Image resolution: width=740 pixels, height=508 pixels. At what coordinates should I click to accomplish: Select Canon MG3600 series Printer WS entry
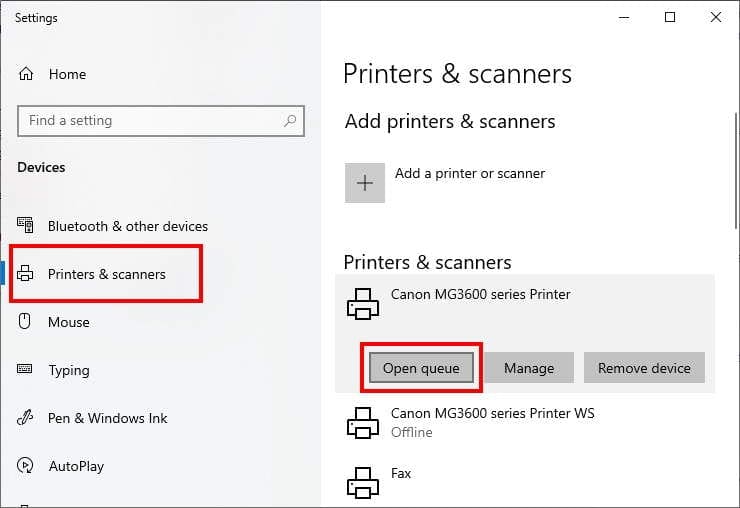[x=525, y=423]
